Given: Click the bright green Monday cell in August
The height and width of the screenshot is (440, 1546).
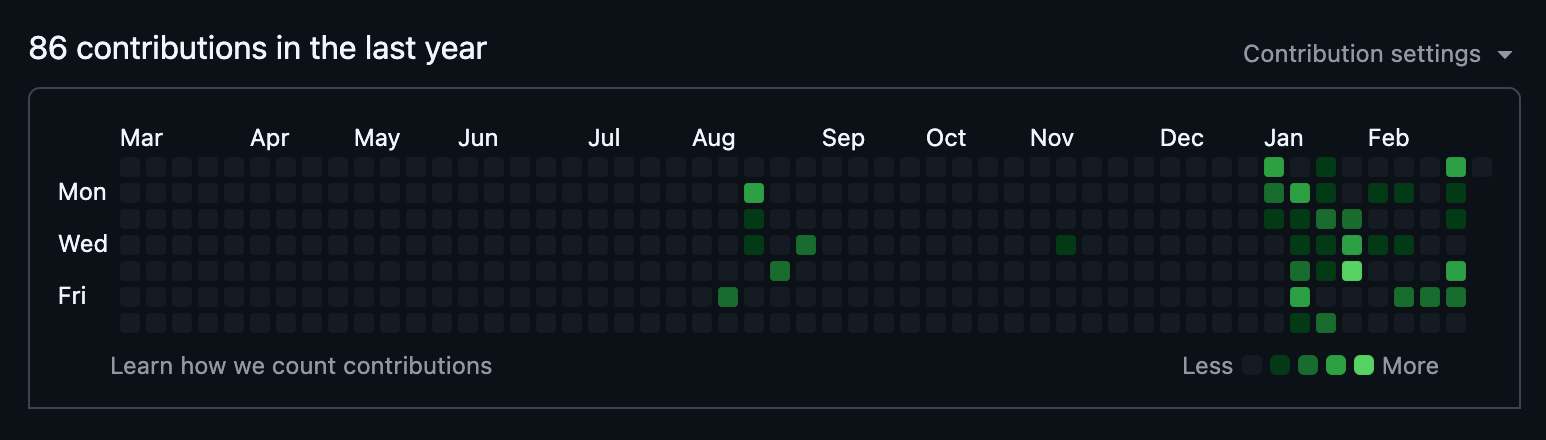Looking at the screenshot, I should [754, 193].
